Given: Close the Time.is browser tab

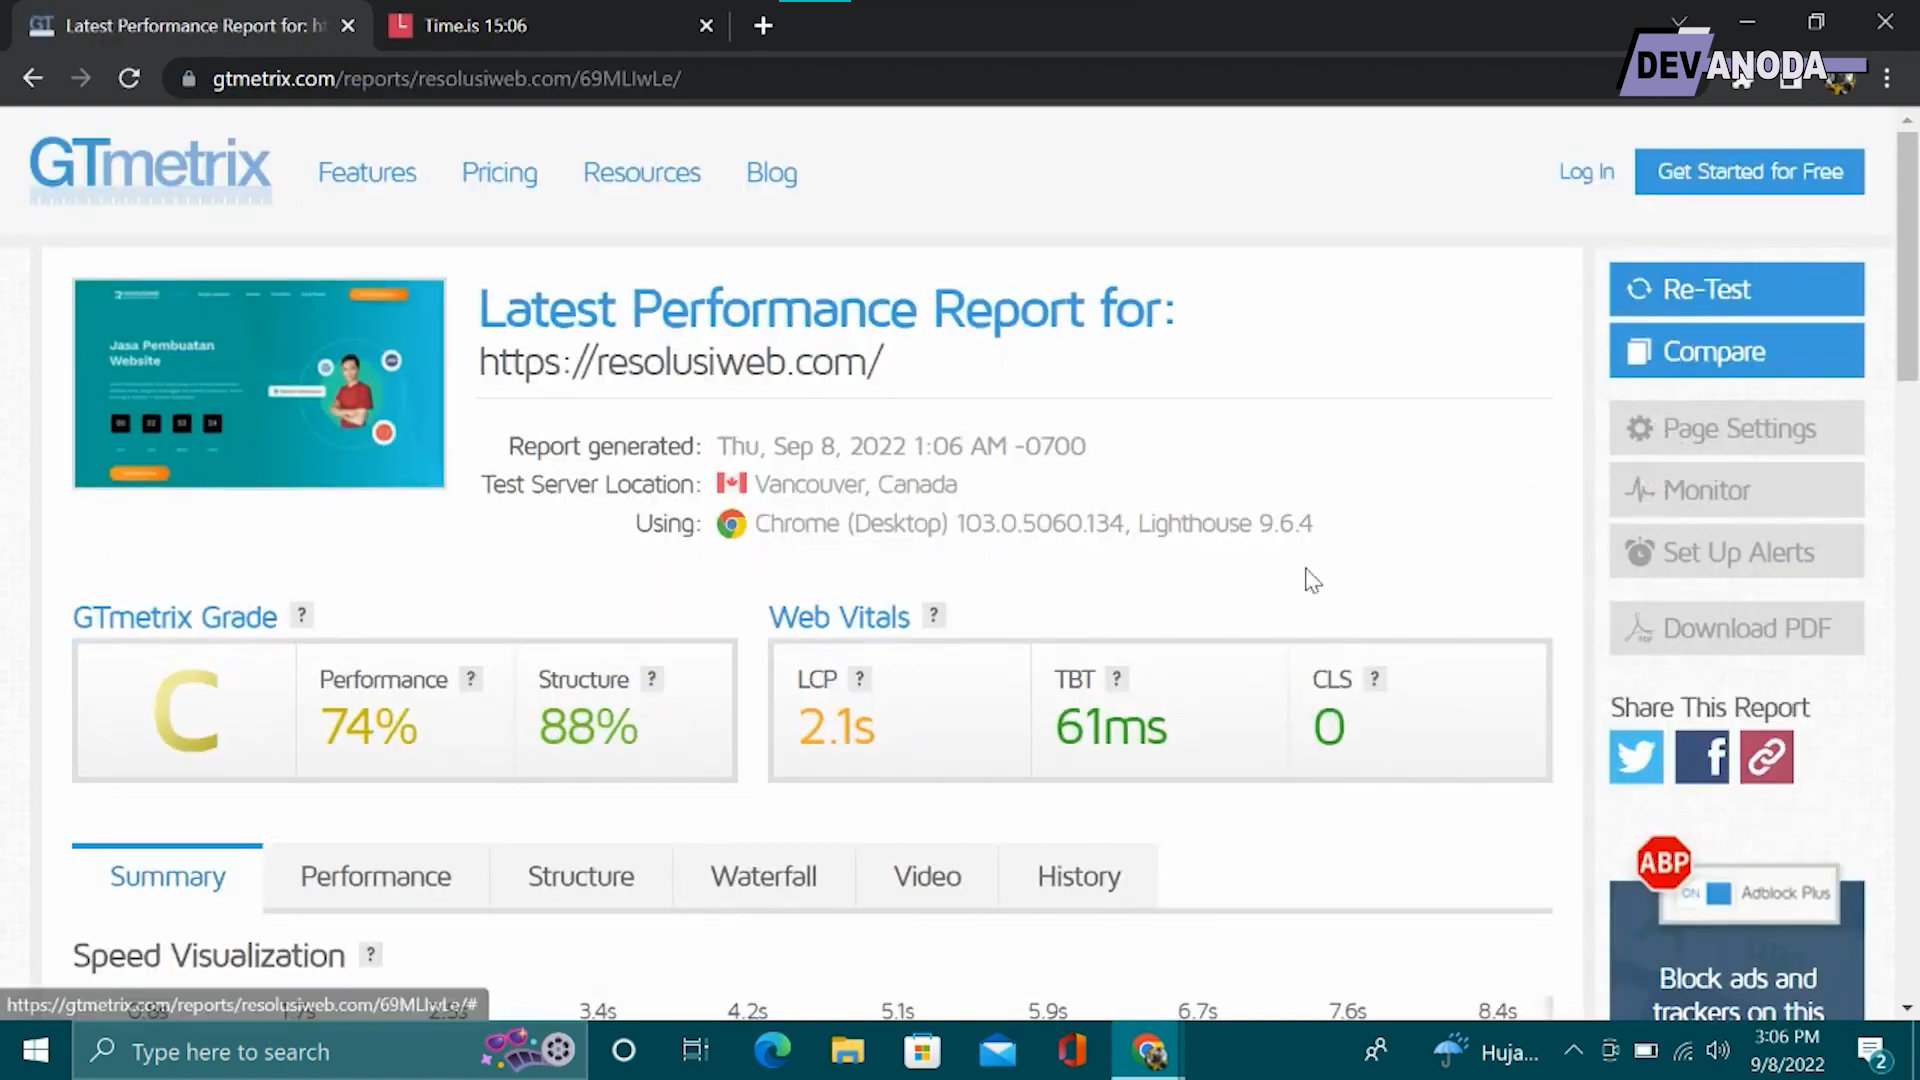Looking at the screenshot, I should tap(706, 26).
